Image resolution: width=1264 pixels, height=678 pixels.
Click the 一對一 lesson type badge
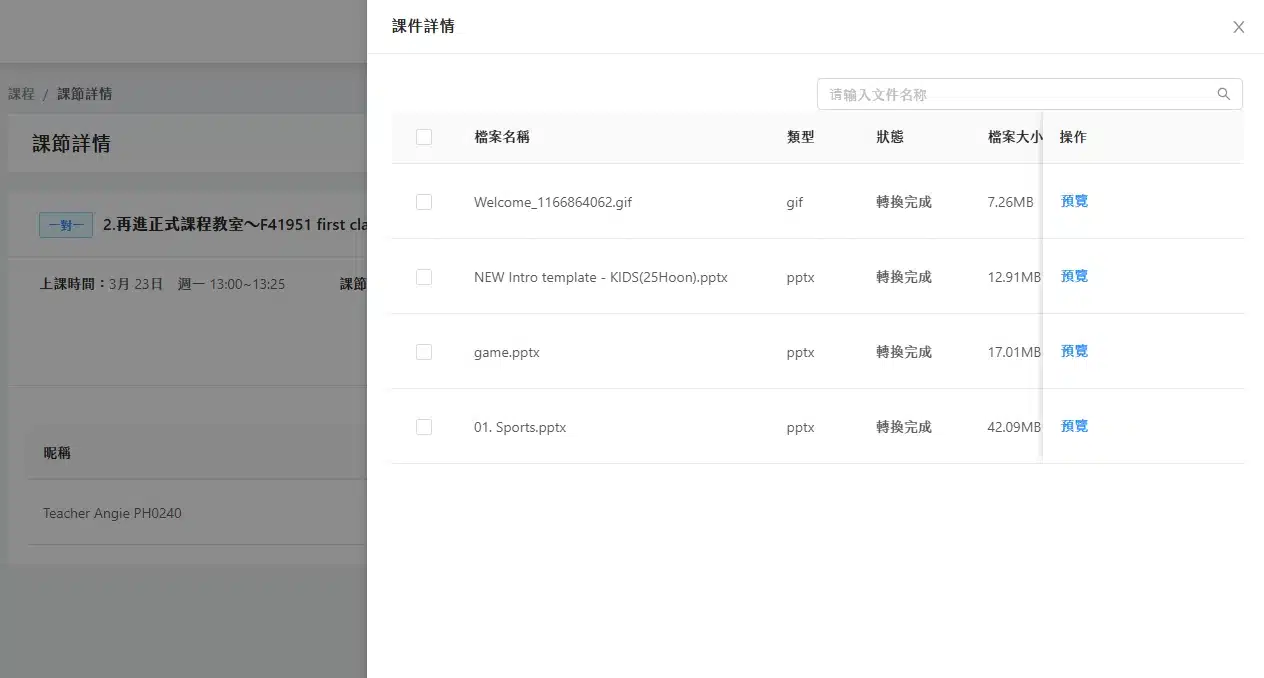coord(65,225)
